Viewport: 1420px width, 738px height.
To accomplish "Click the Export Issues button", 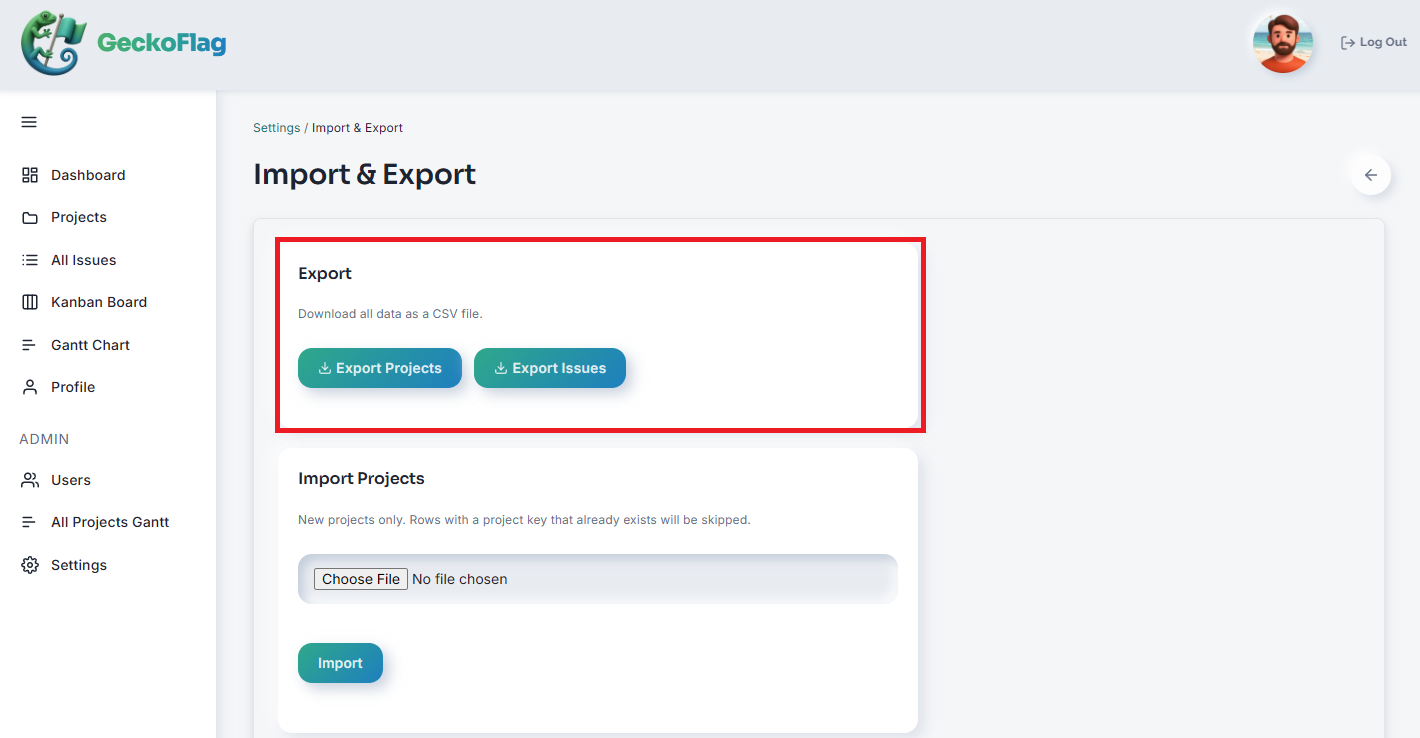I will click(x=550, y=368).
